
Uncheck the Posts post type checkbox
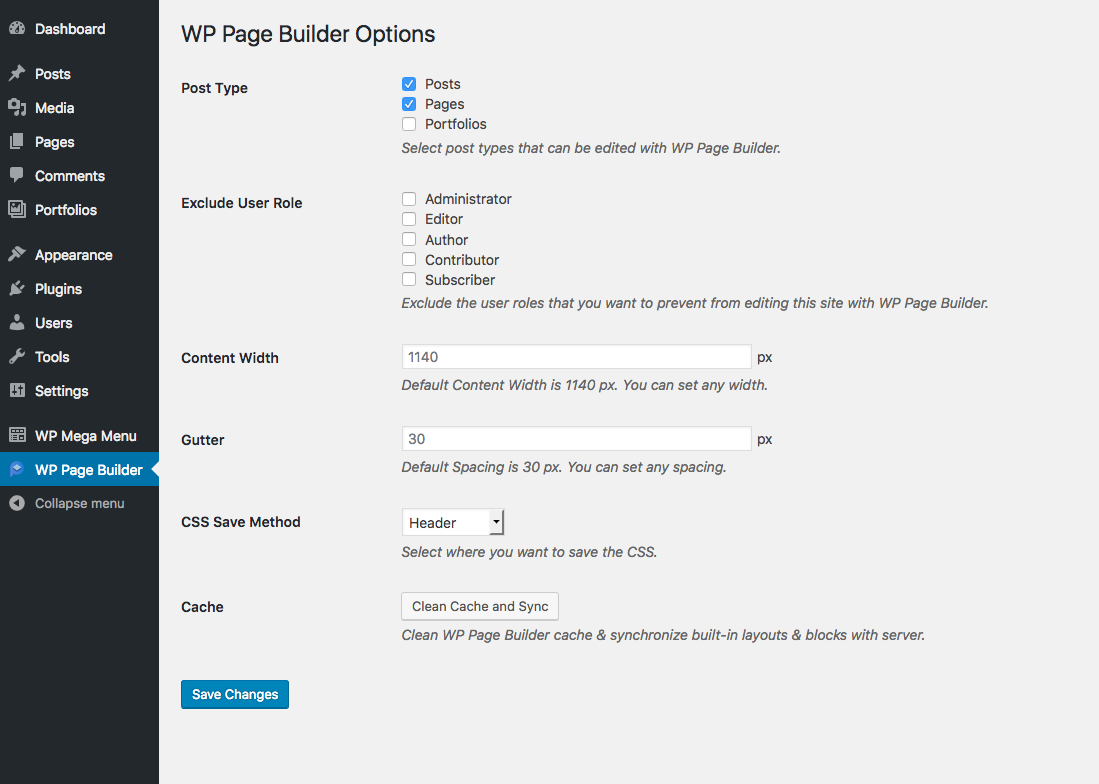tap(409, 84)
